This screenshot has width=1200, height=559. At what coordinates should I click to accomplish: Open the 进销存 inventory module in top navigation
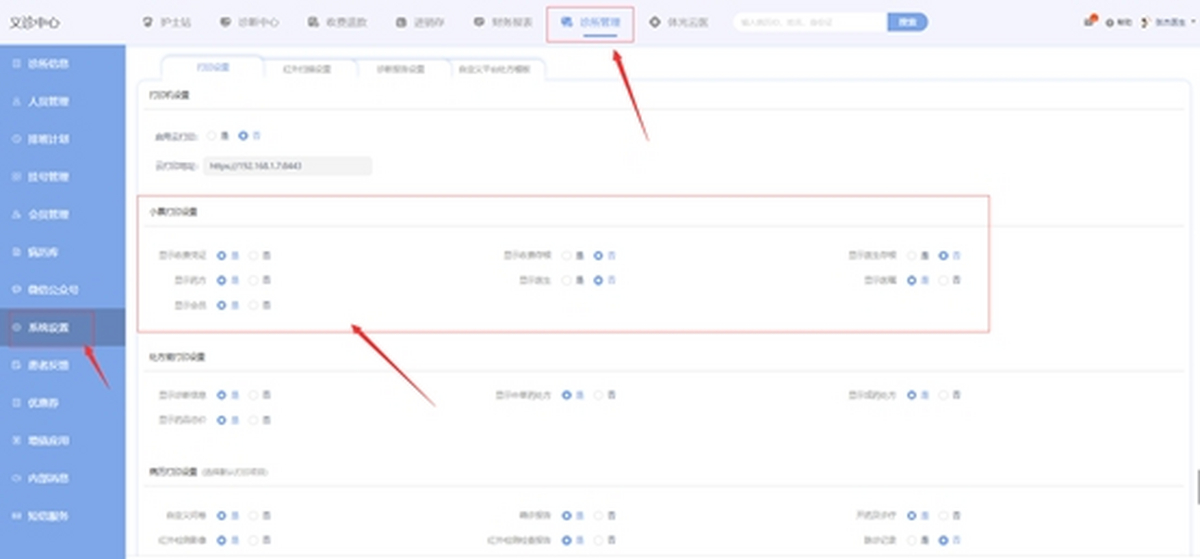tap(421, 21)
